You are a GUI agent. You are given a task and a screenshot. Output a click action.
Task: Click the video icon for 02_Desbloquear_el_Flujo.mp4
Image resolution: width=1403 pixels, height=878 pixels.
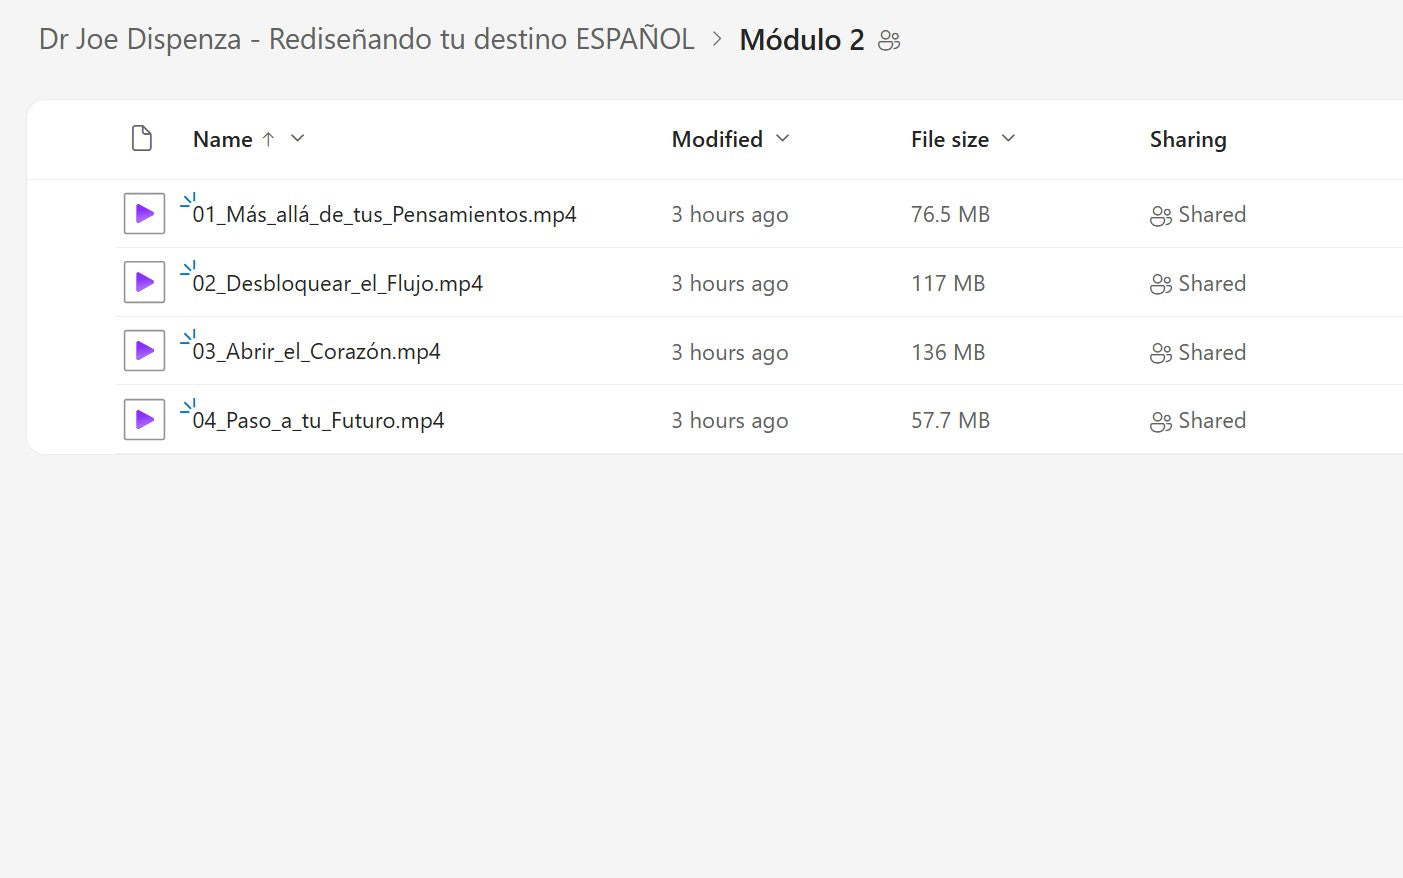144,283
